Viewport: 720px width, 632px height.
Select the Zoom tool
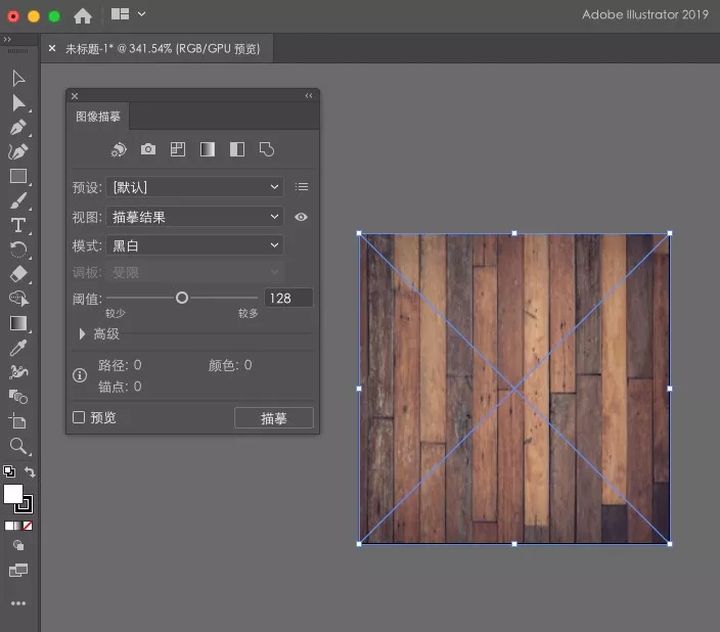coord(18,446)
